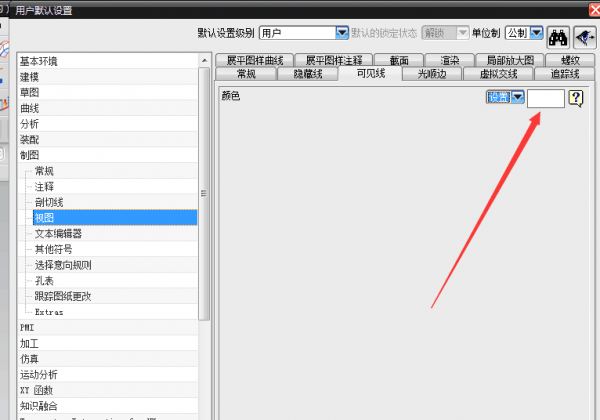
Task: Switch to the 截面 tab
Action: click(x=399, y=60)
